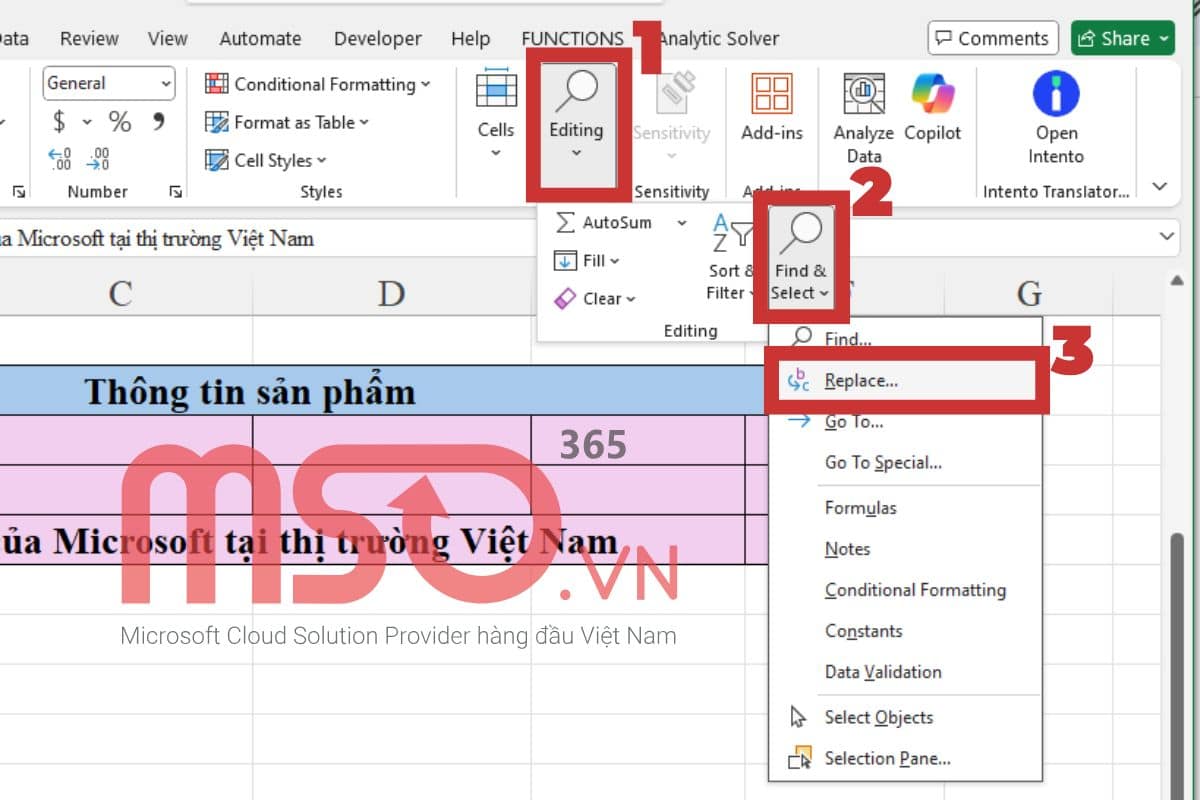Click the cell containing 365
1200x800 pixels.
coord(638,440)
